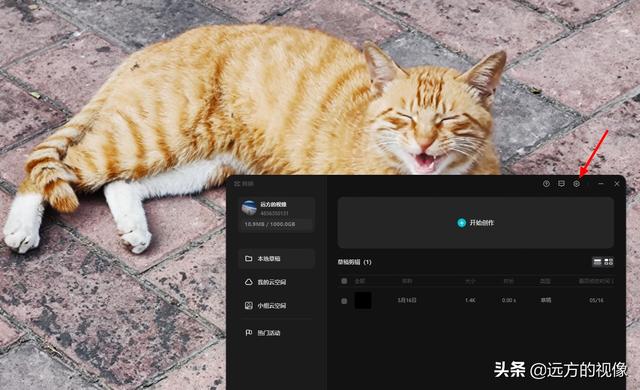Minimize the JianYing window
Image resolution: width=640 pixels, height=390 pixels.
tap(601, 184)
